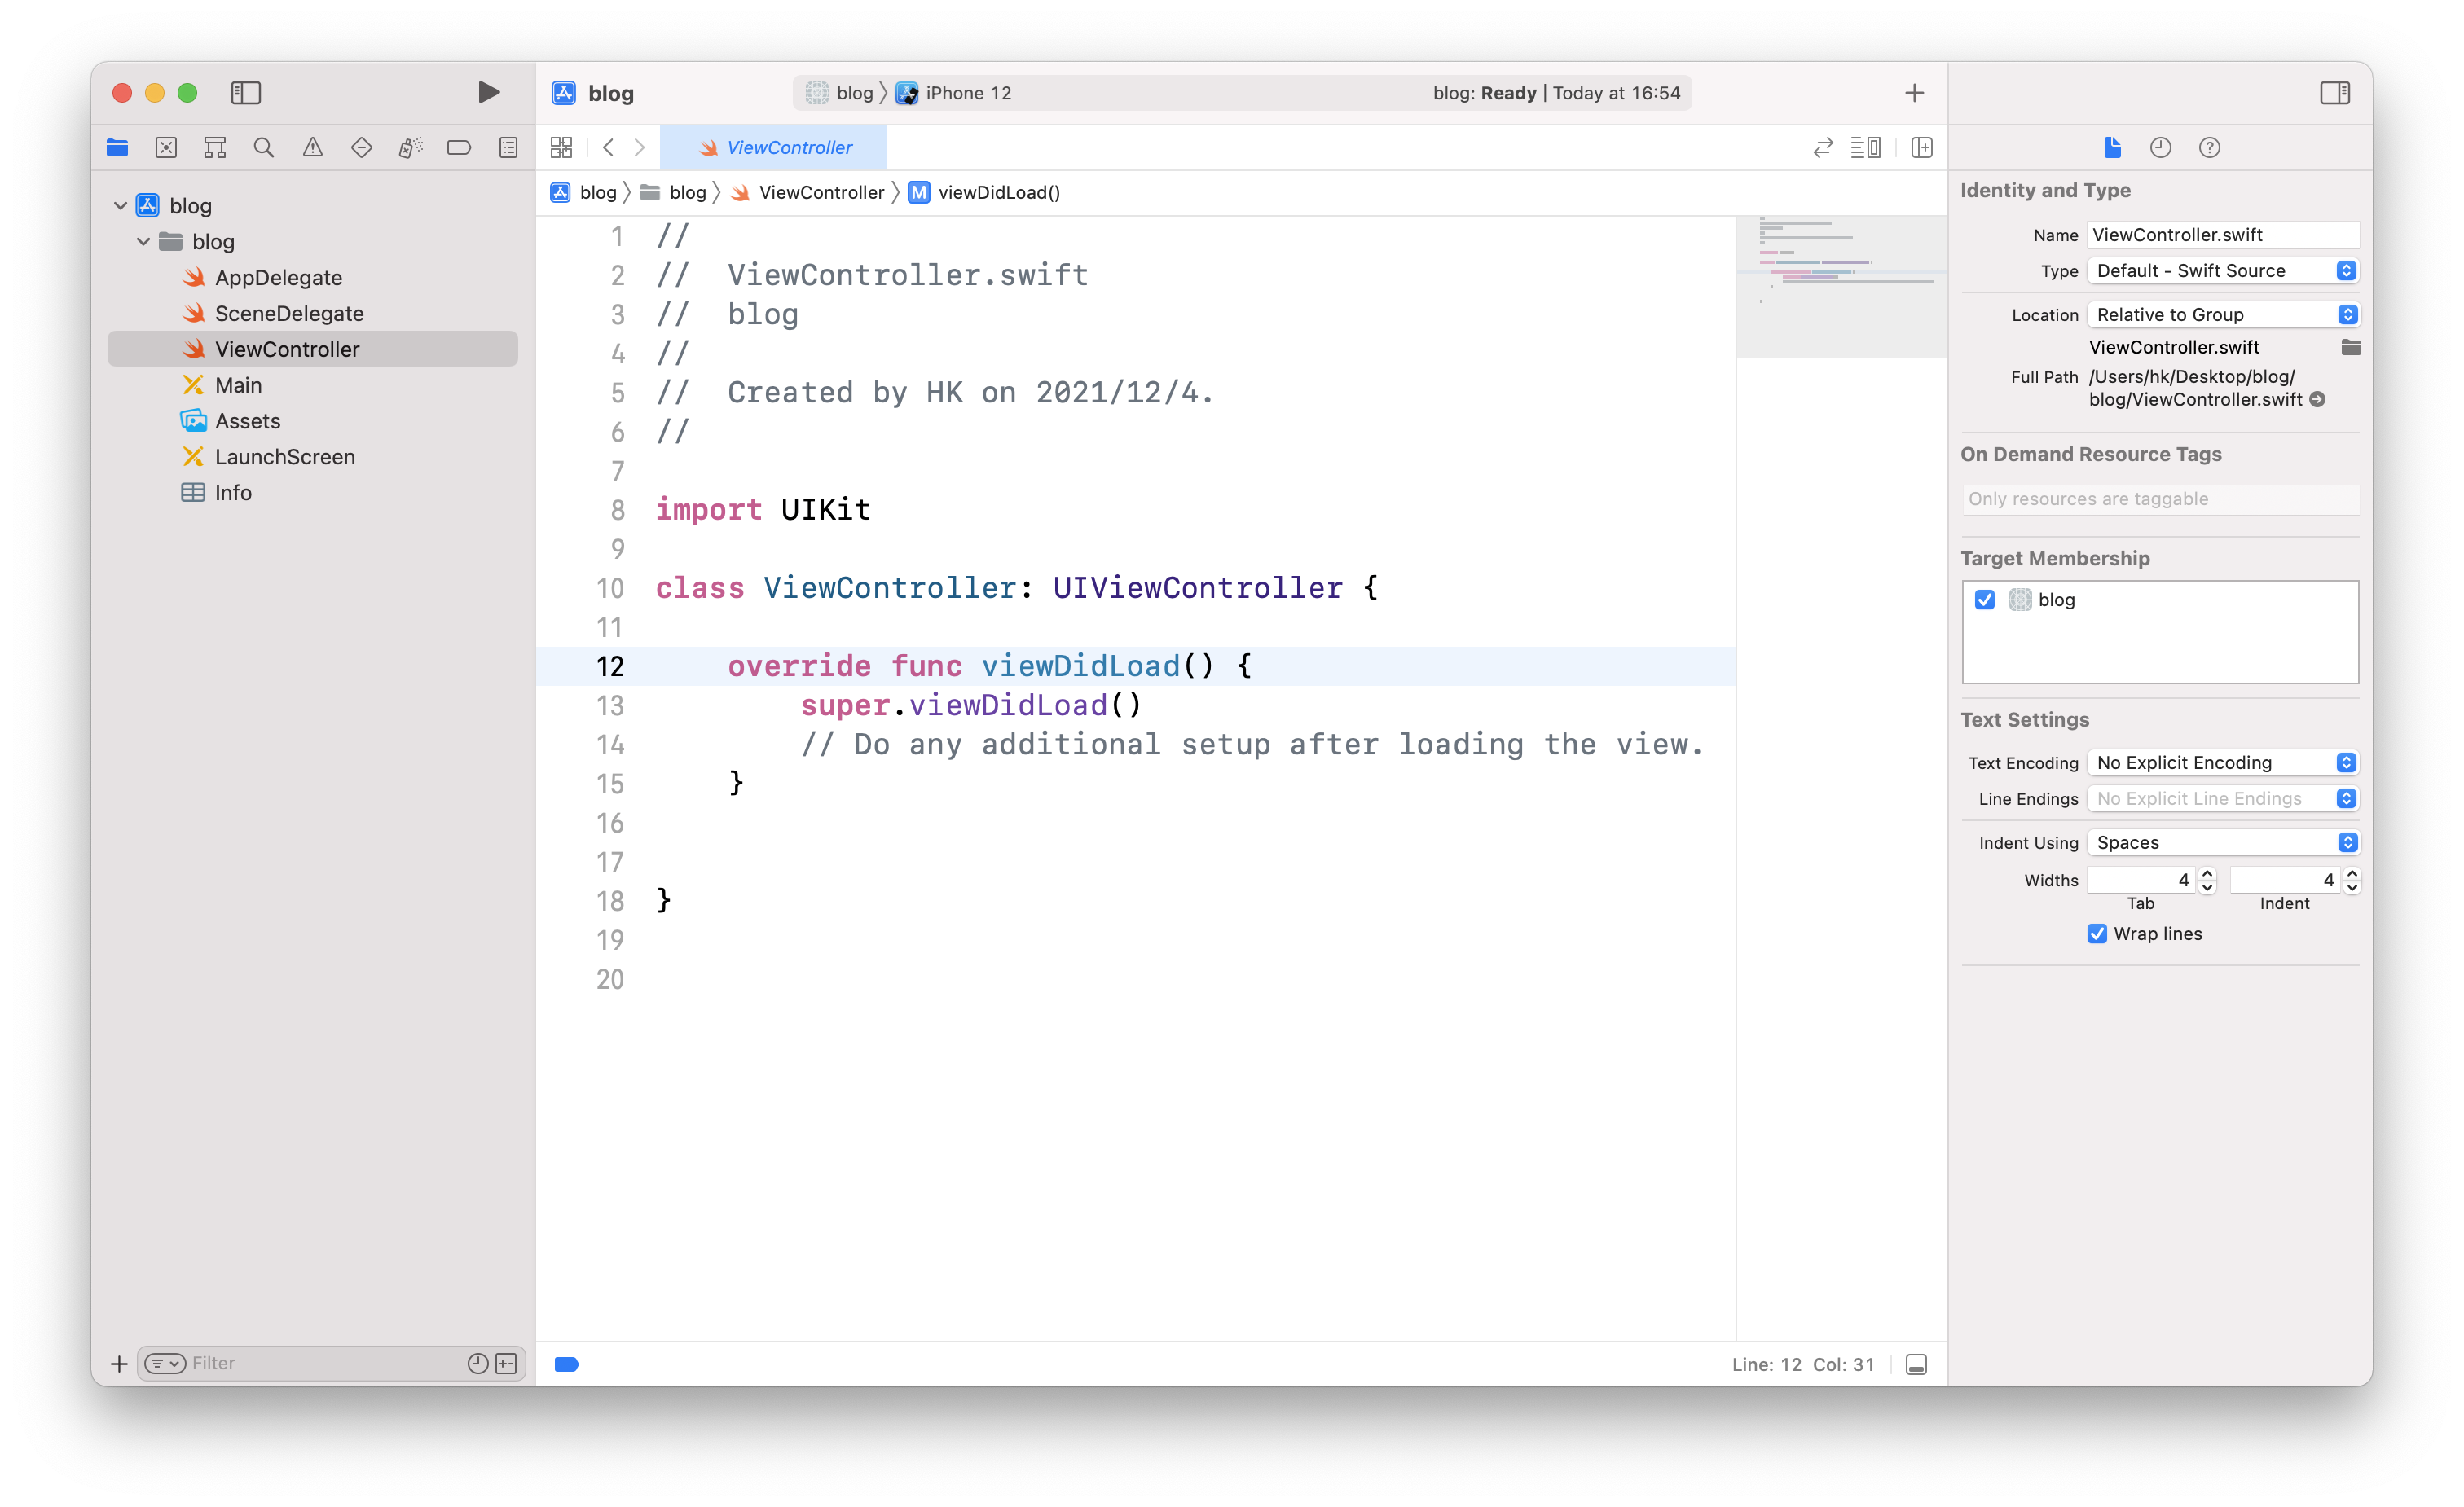2464x1507 pixels.
Task: Toggle the blog target membership checkbox
Action: (x=1985, y=600)
